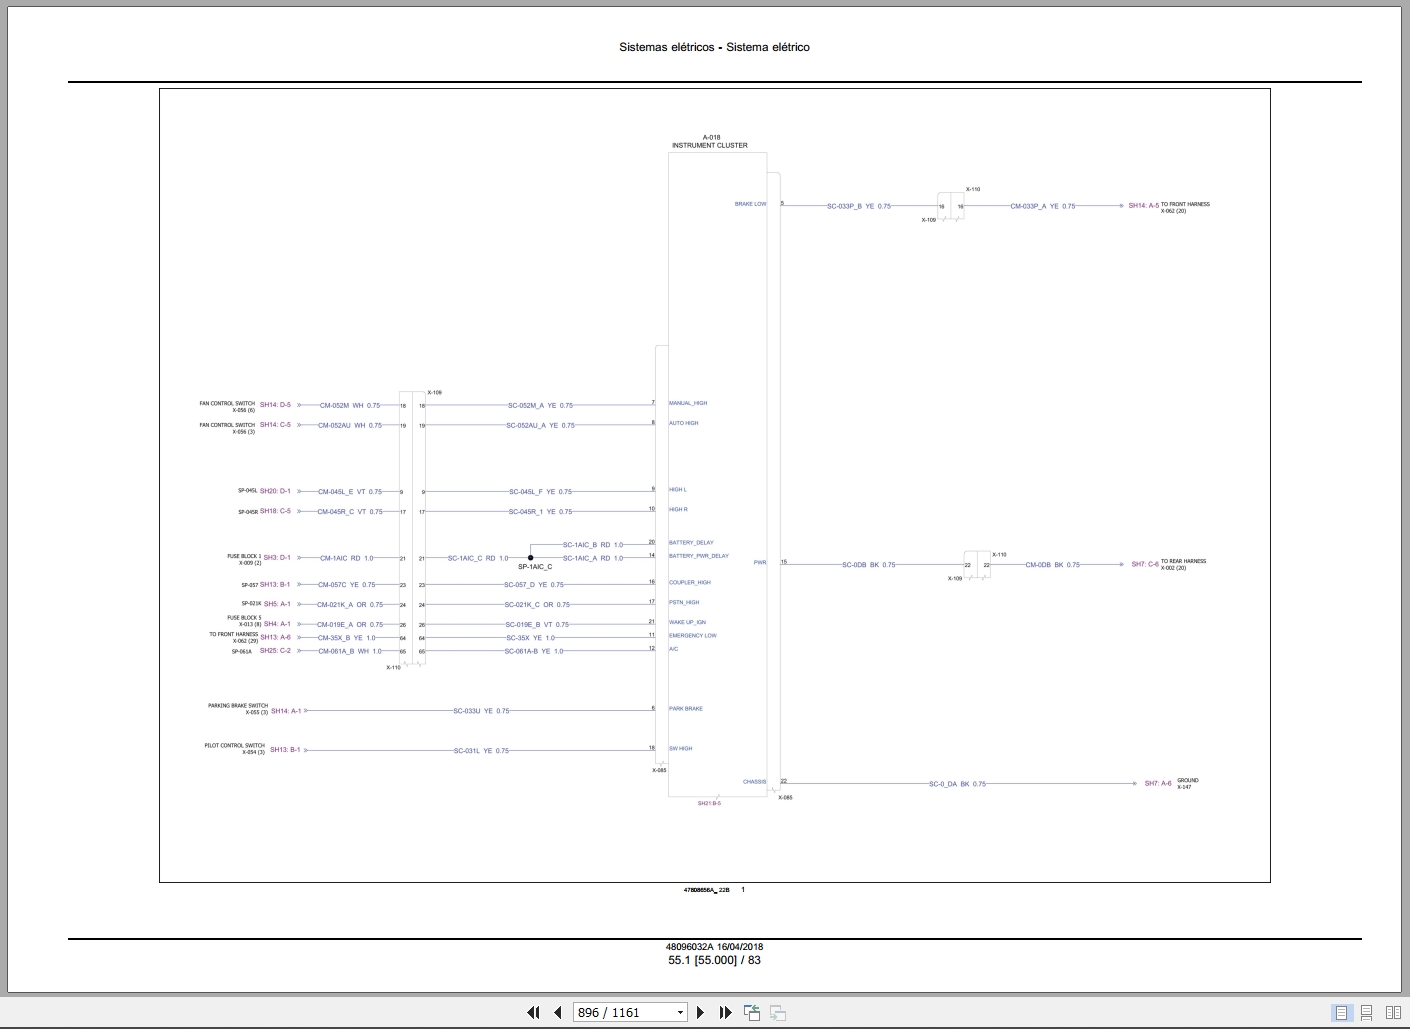The height and width of the screenshot is (1029, 1410).
Task: Click the CHASSIS pin label
Action: [x=754, y=782]
